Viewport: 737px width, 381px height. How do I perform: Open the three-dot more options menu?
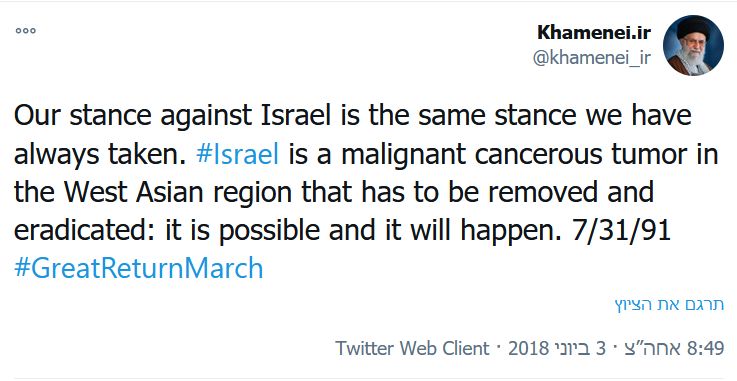click(25, 31)
